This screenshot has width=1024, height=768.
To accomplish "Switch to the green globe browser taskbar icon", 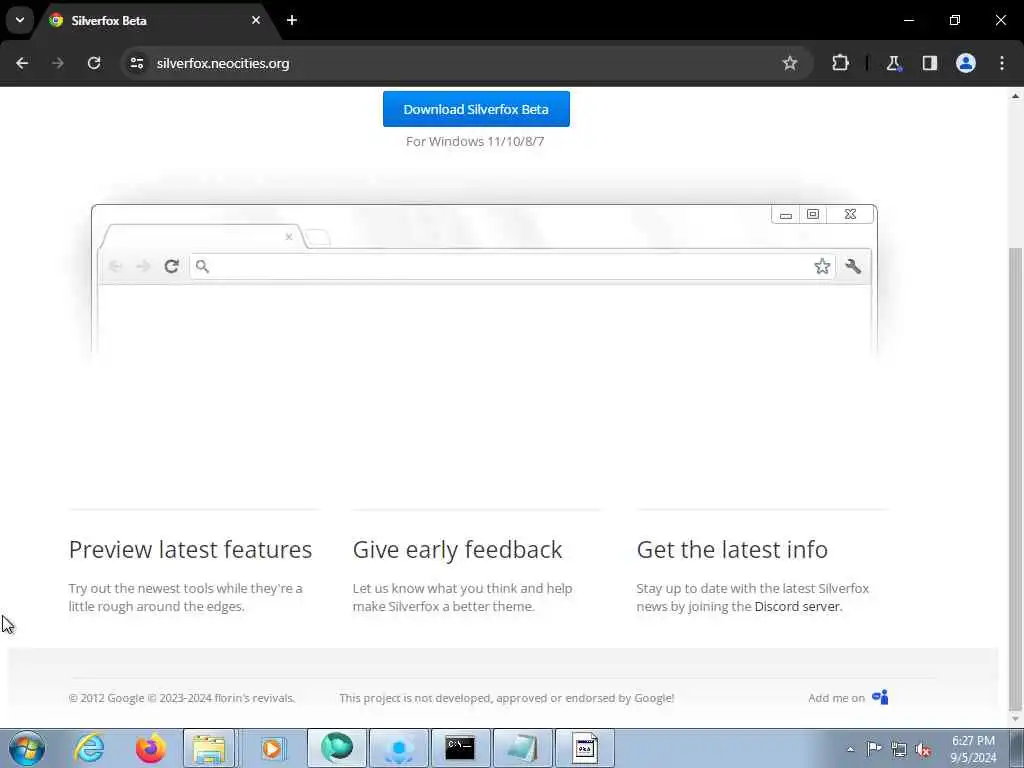I will tap(336, 748).
